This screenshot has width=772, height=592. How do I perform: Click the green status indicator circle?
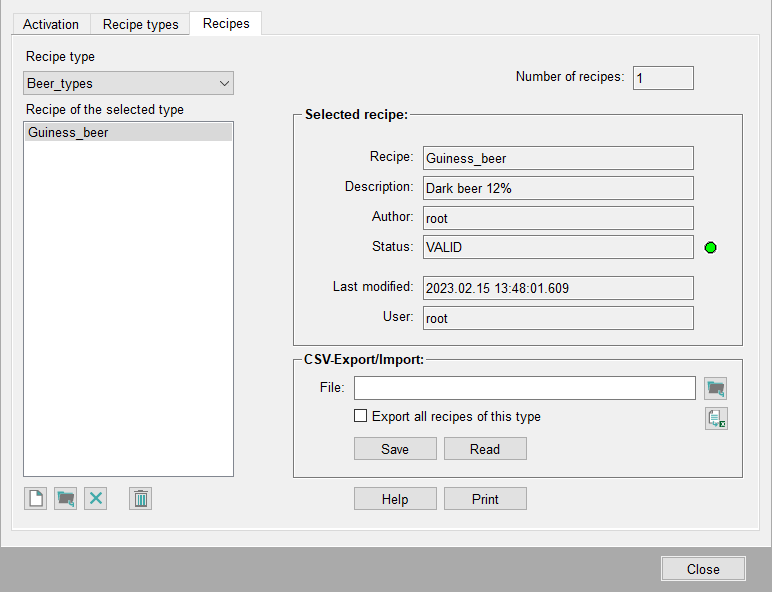click(711, 247)
